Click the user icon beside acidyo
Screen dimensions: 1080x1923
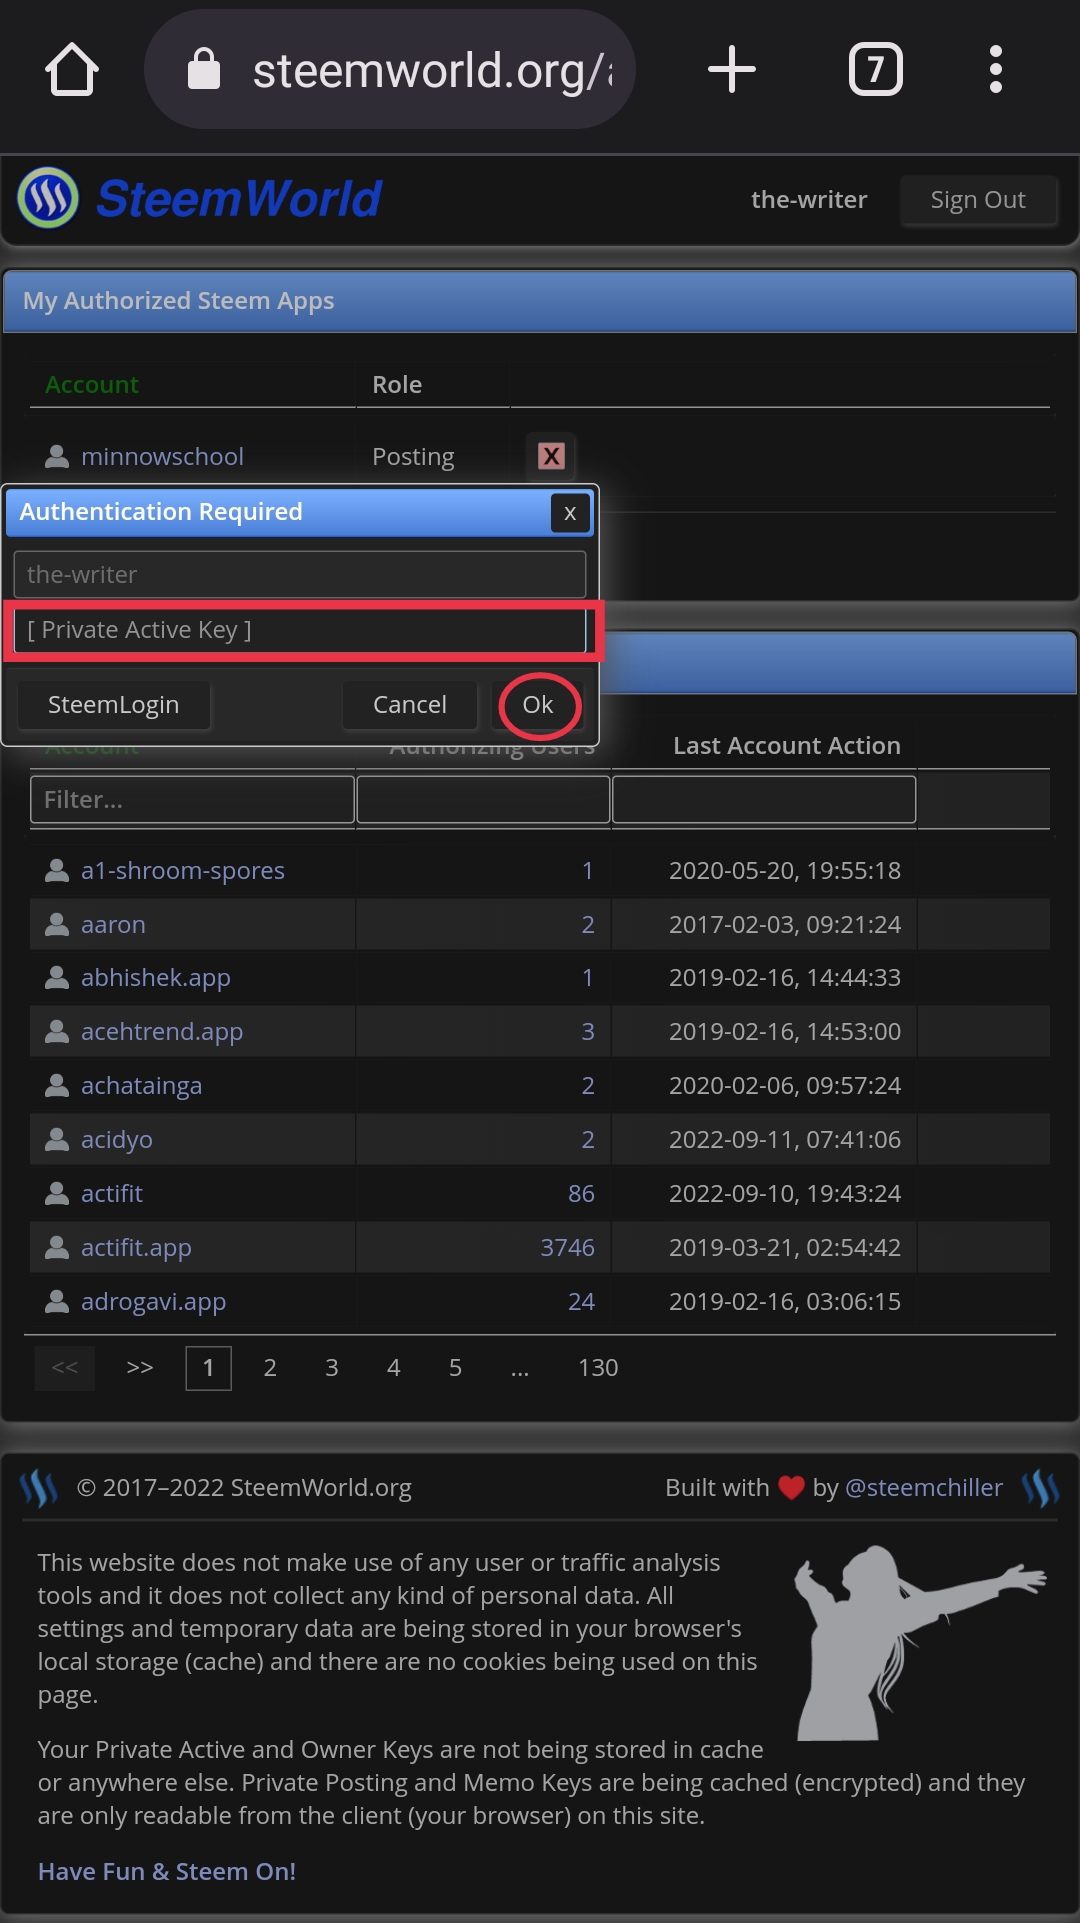[57, 1140]
